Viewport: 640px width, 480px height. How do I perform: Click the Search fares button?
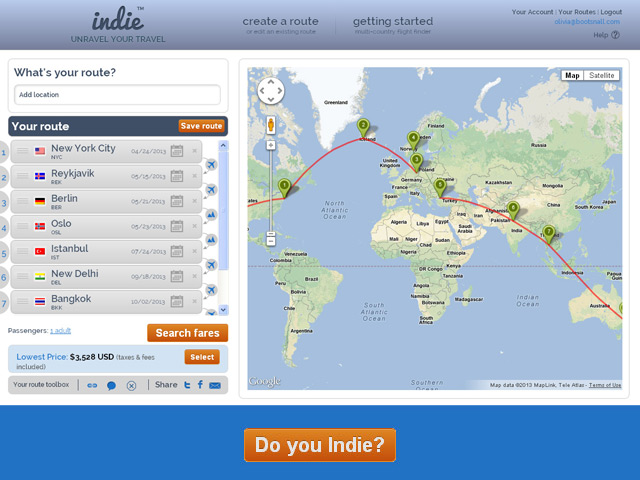click(x=188, y=333)
